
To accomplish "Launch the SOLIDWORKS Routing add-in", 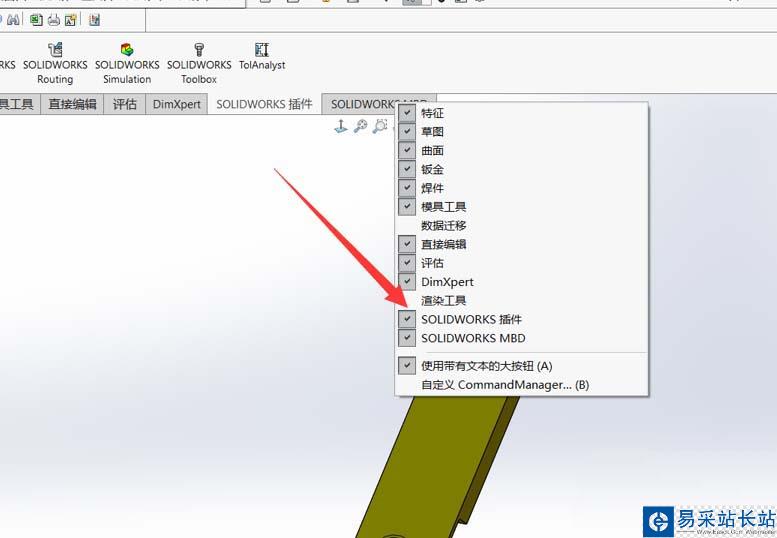I will click(x=55, y=63).
